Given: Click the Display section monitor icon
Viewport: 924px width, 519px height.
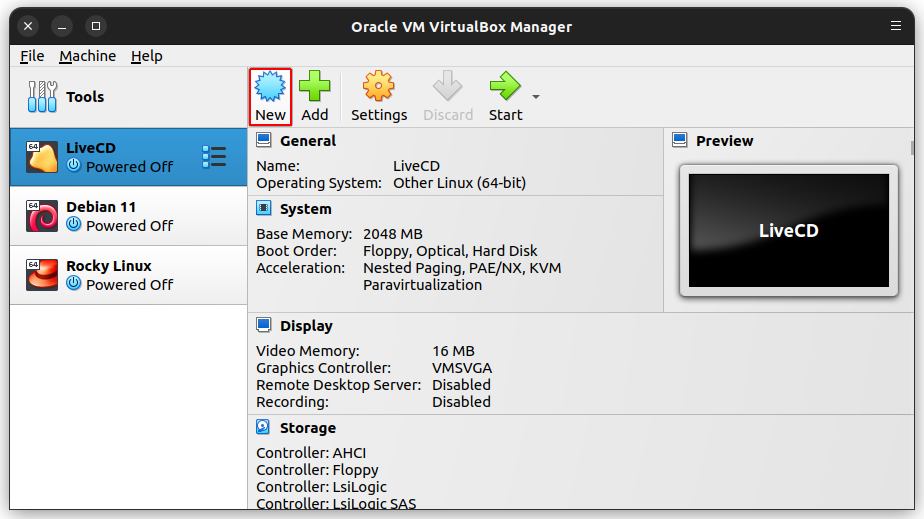Looking at the screenshot, I should [x=263, y=325].
